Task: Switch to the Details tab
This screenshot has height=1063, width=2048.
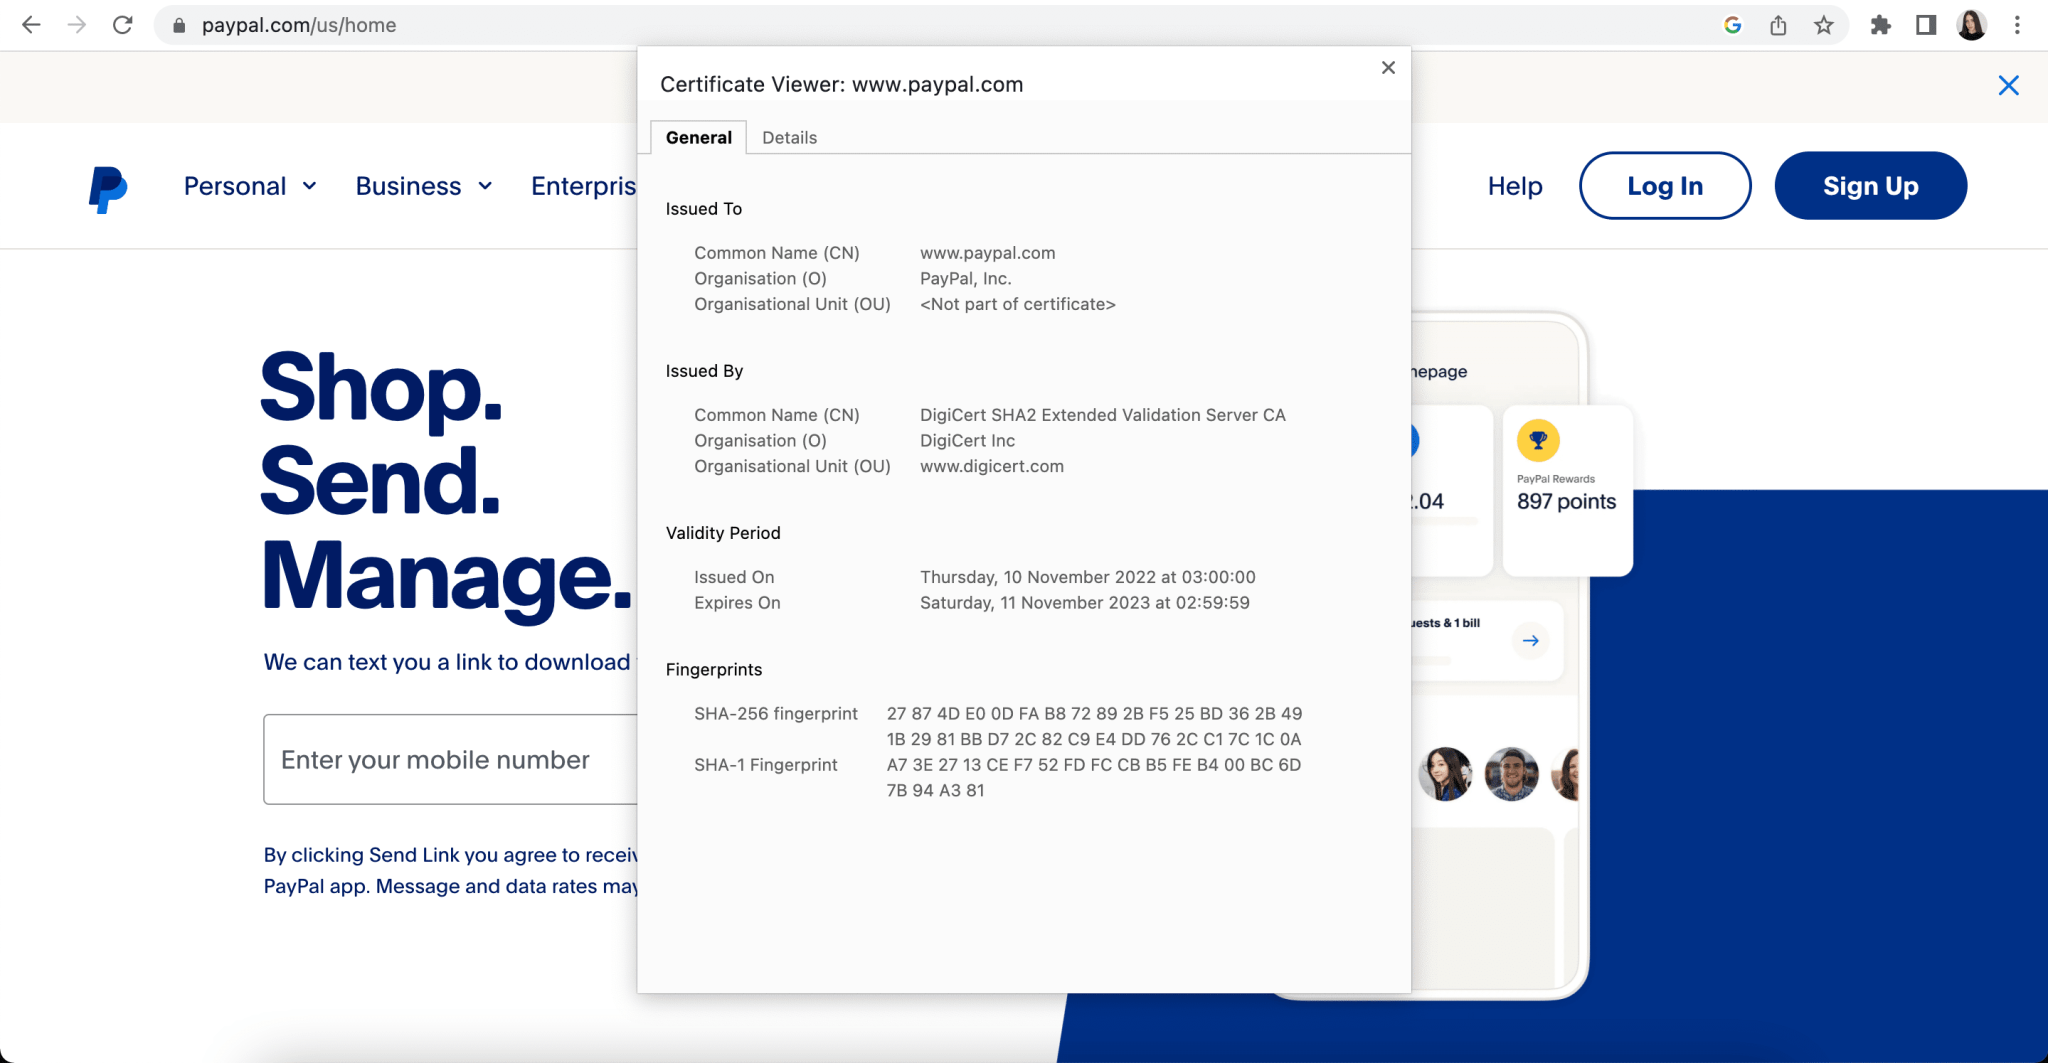Action: [x=789, y=138]
